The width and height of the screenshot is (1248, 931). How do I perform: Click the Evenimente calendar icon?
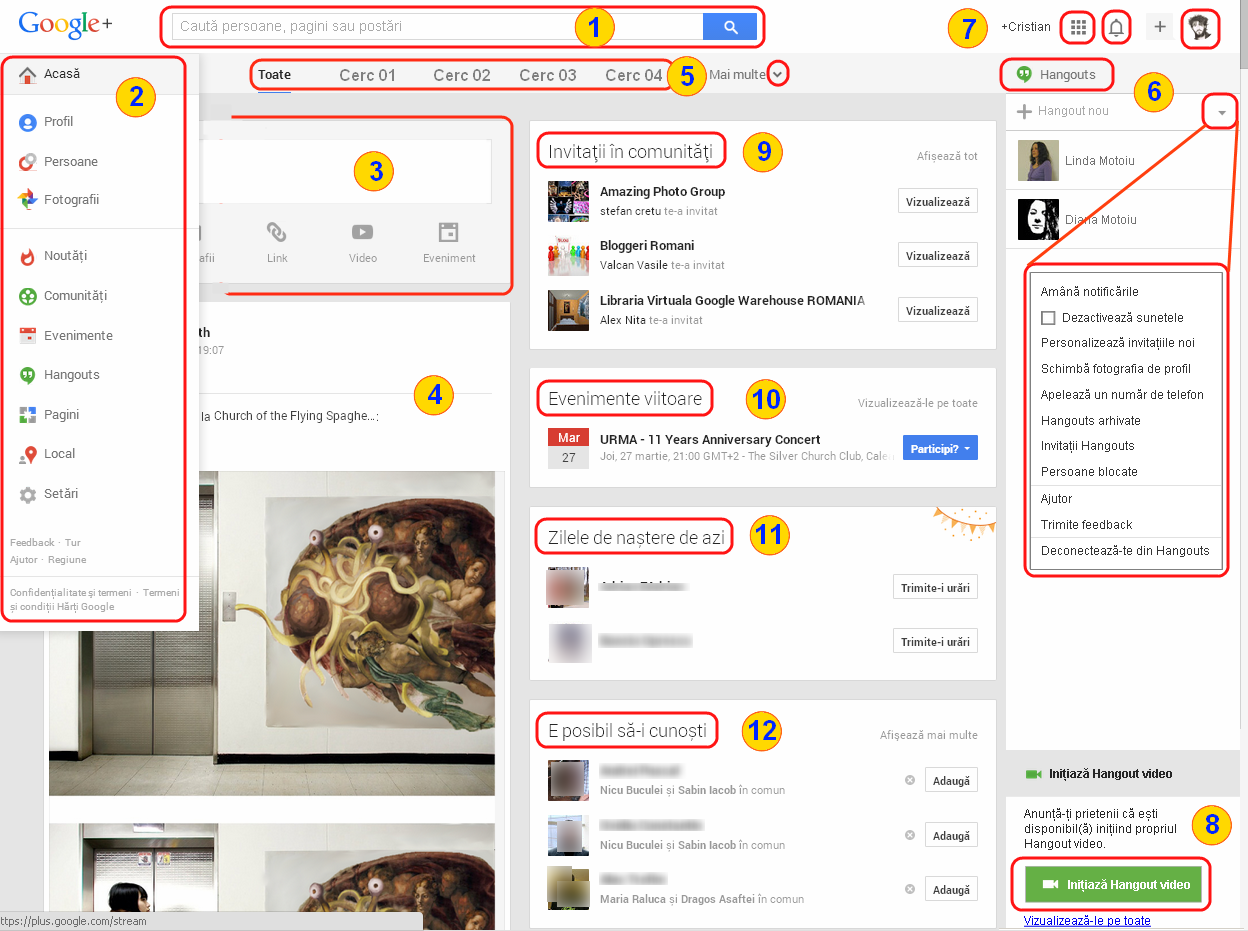pos(28,336)
